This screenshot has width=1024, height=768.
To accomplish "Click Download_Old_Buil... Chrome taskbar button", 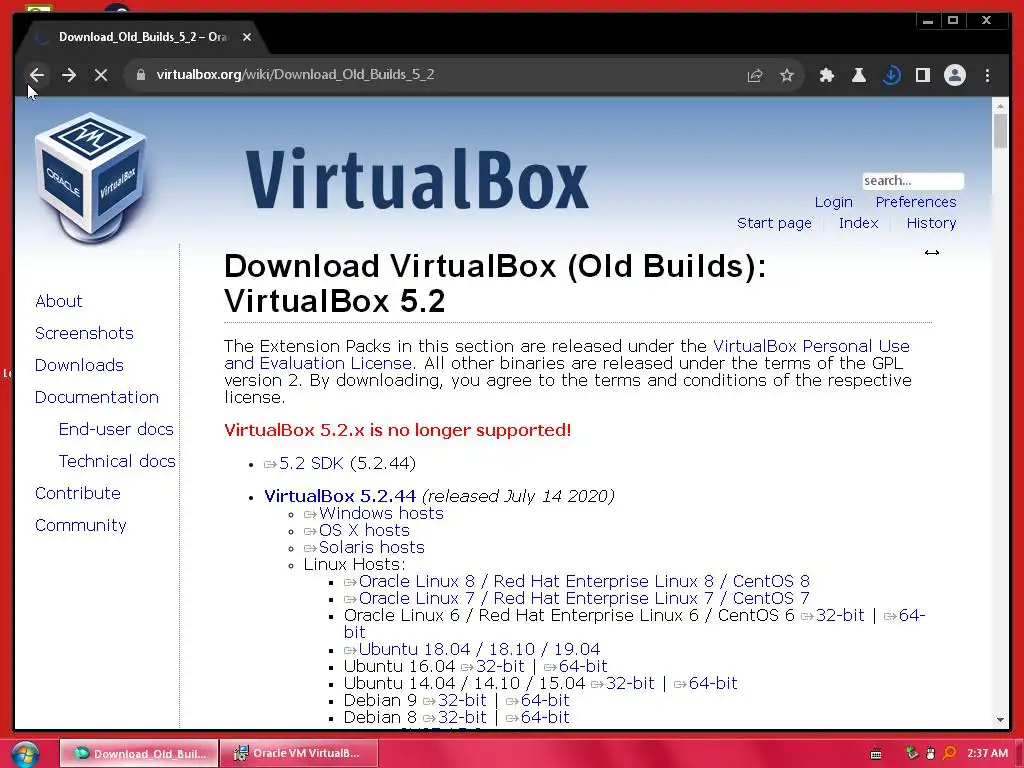I will point(139,753).
